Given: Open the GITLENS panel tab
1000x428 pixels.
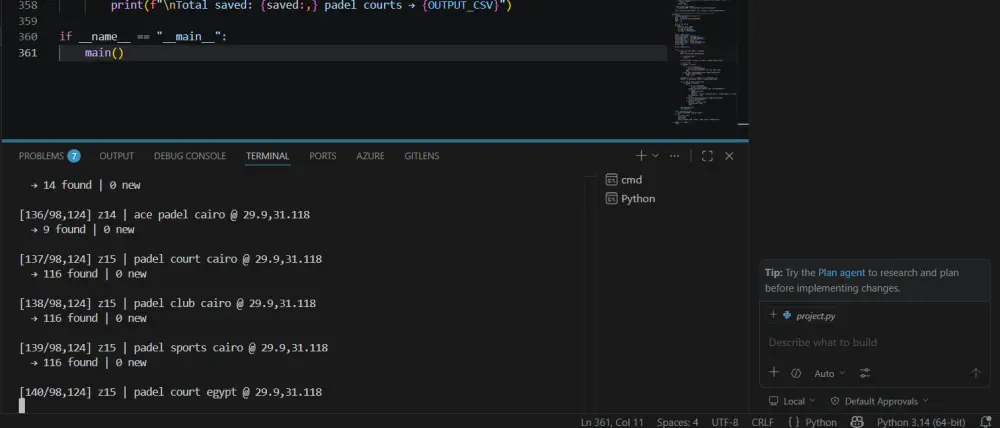Looking at the screenshot, I should point(422,156).
